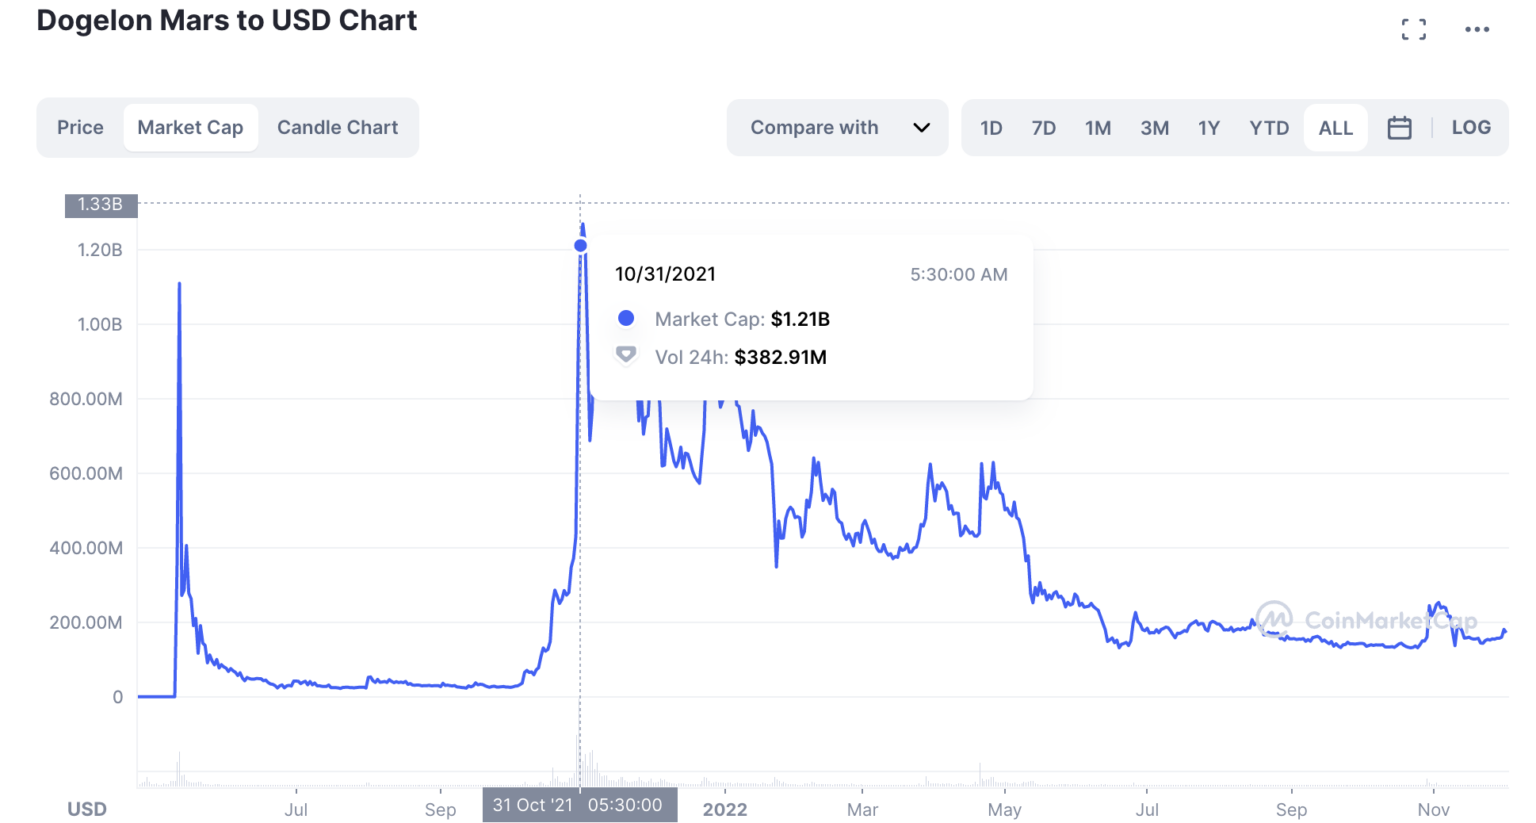Image resolution: width=1536 pixels, height=823 pixels.
Task: Select the YTD time range
Action: click(1269, 128)
